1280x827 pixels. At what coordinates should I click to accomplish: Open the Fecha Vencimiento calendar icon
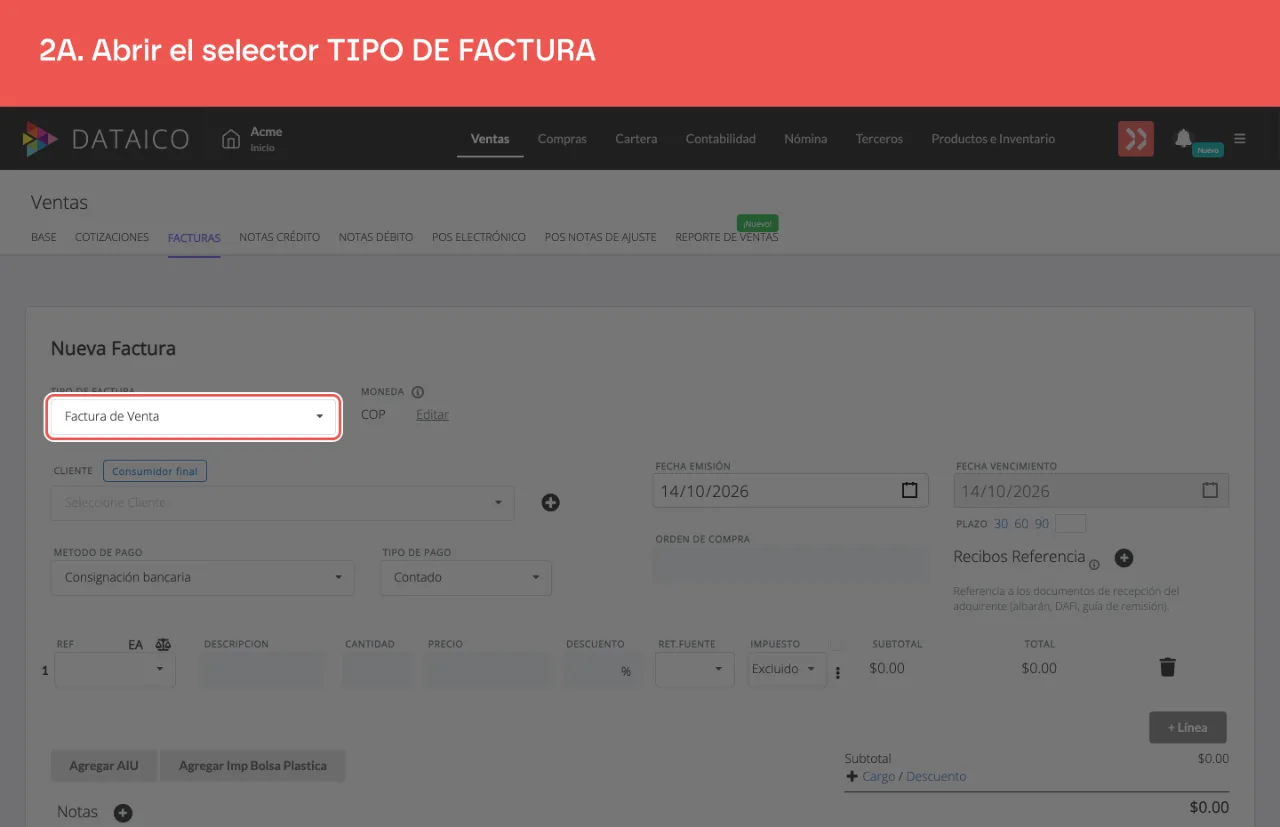click(1210, 491)
